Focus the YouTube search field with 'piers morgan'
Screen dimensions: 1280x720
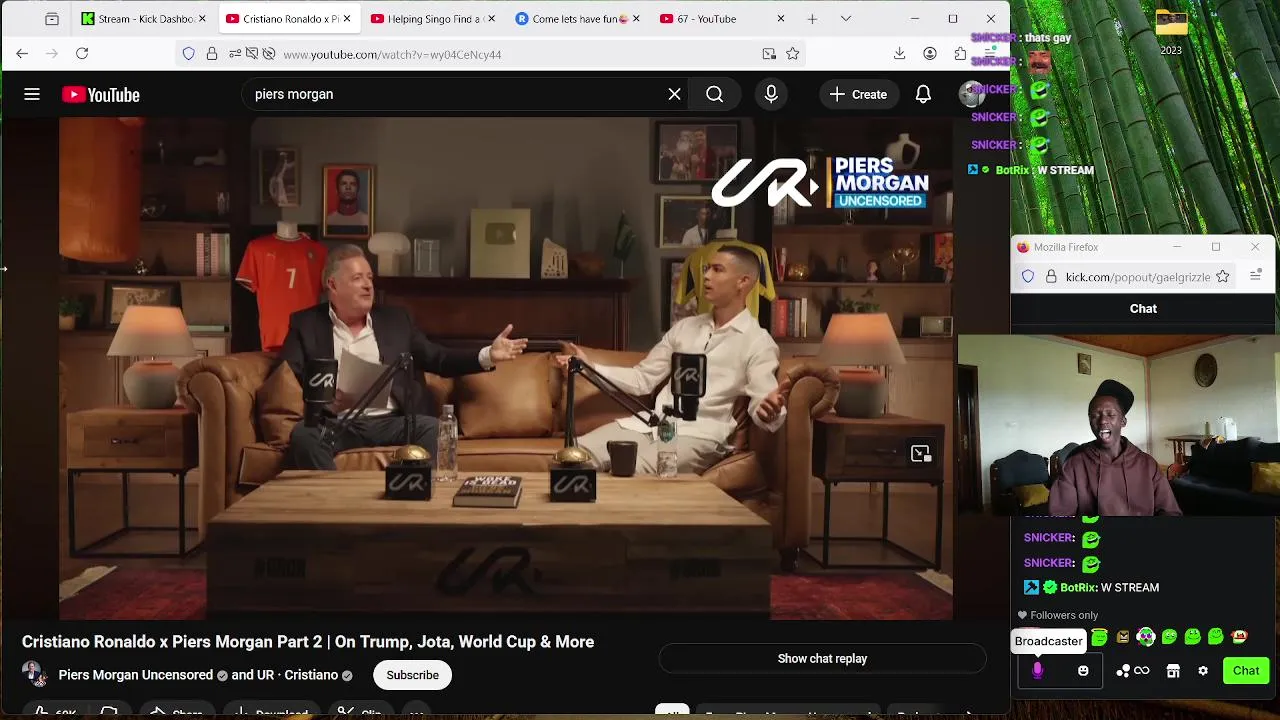[455, 94]
